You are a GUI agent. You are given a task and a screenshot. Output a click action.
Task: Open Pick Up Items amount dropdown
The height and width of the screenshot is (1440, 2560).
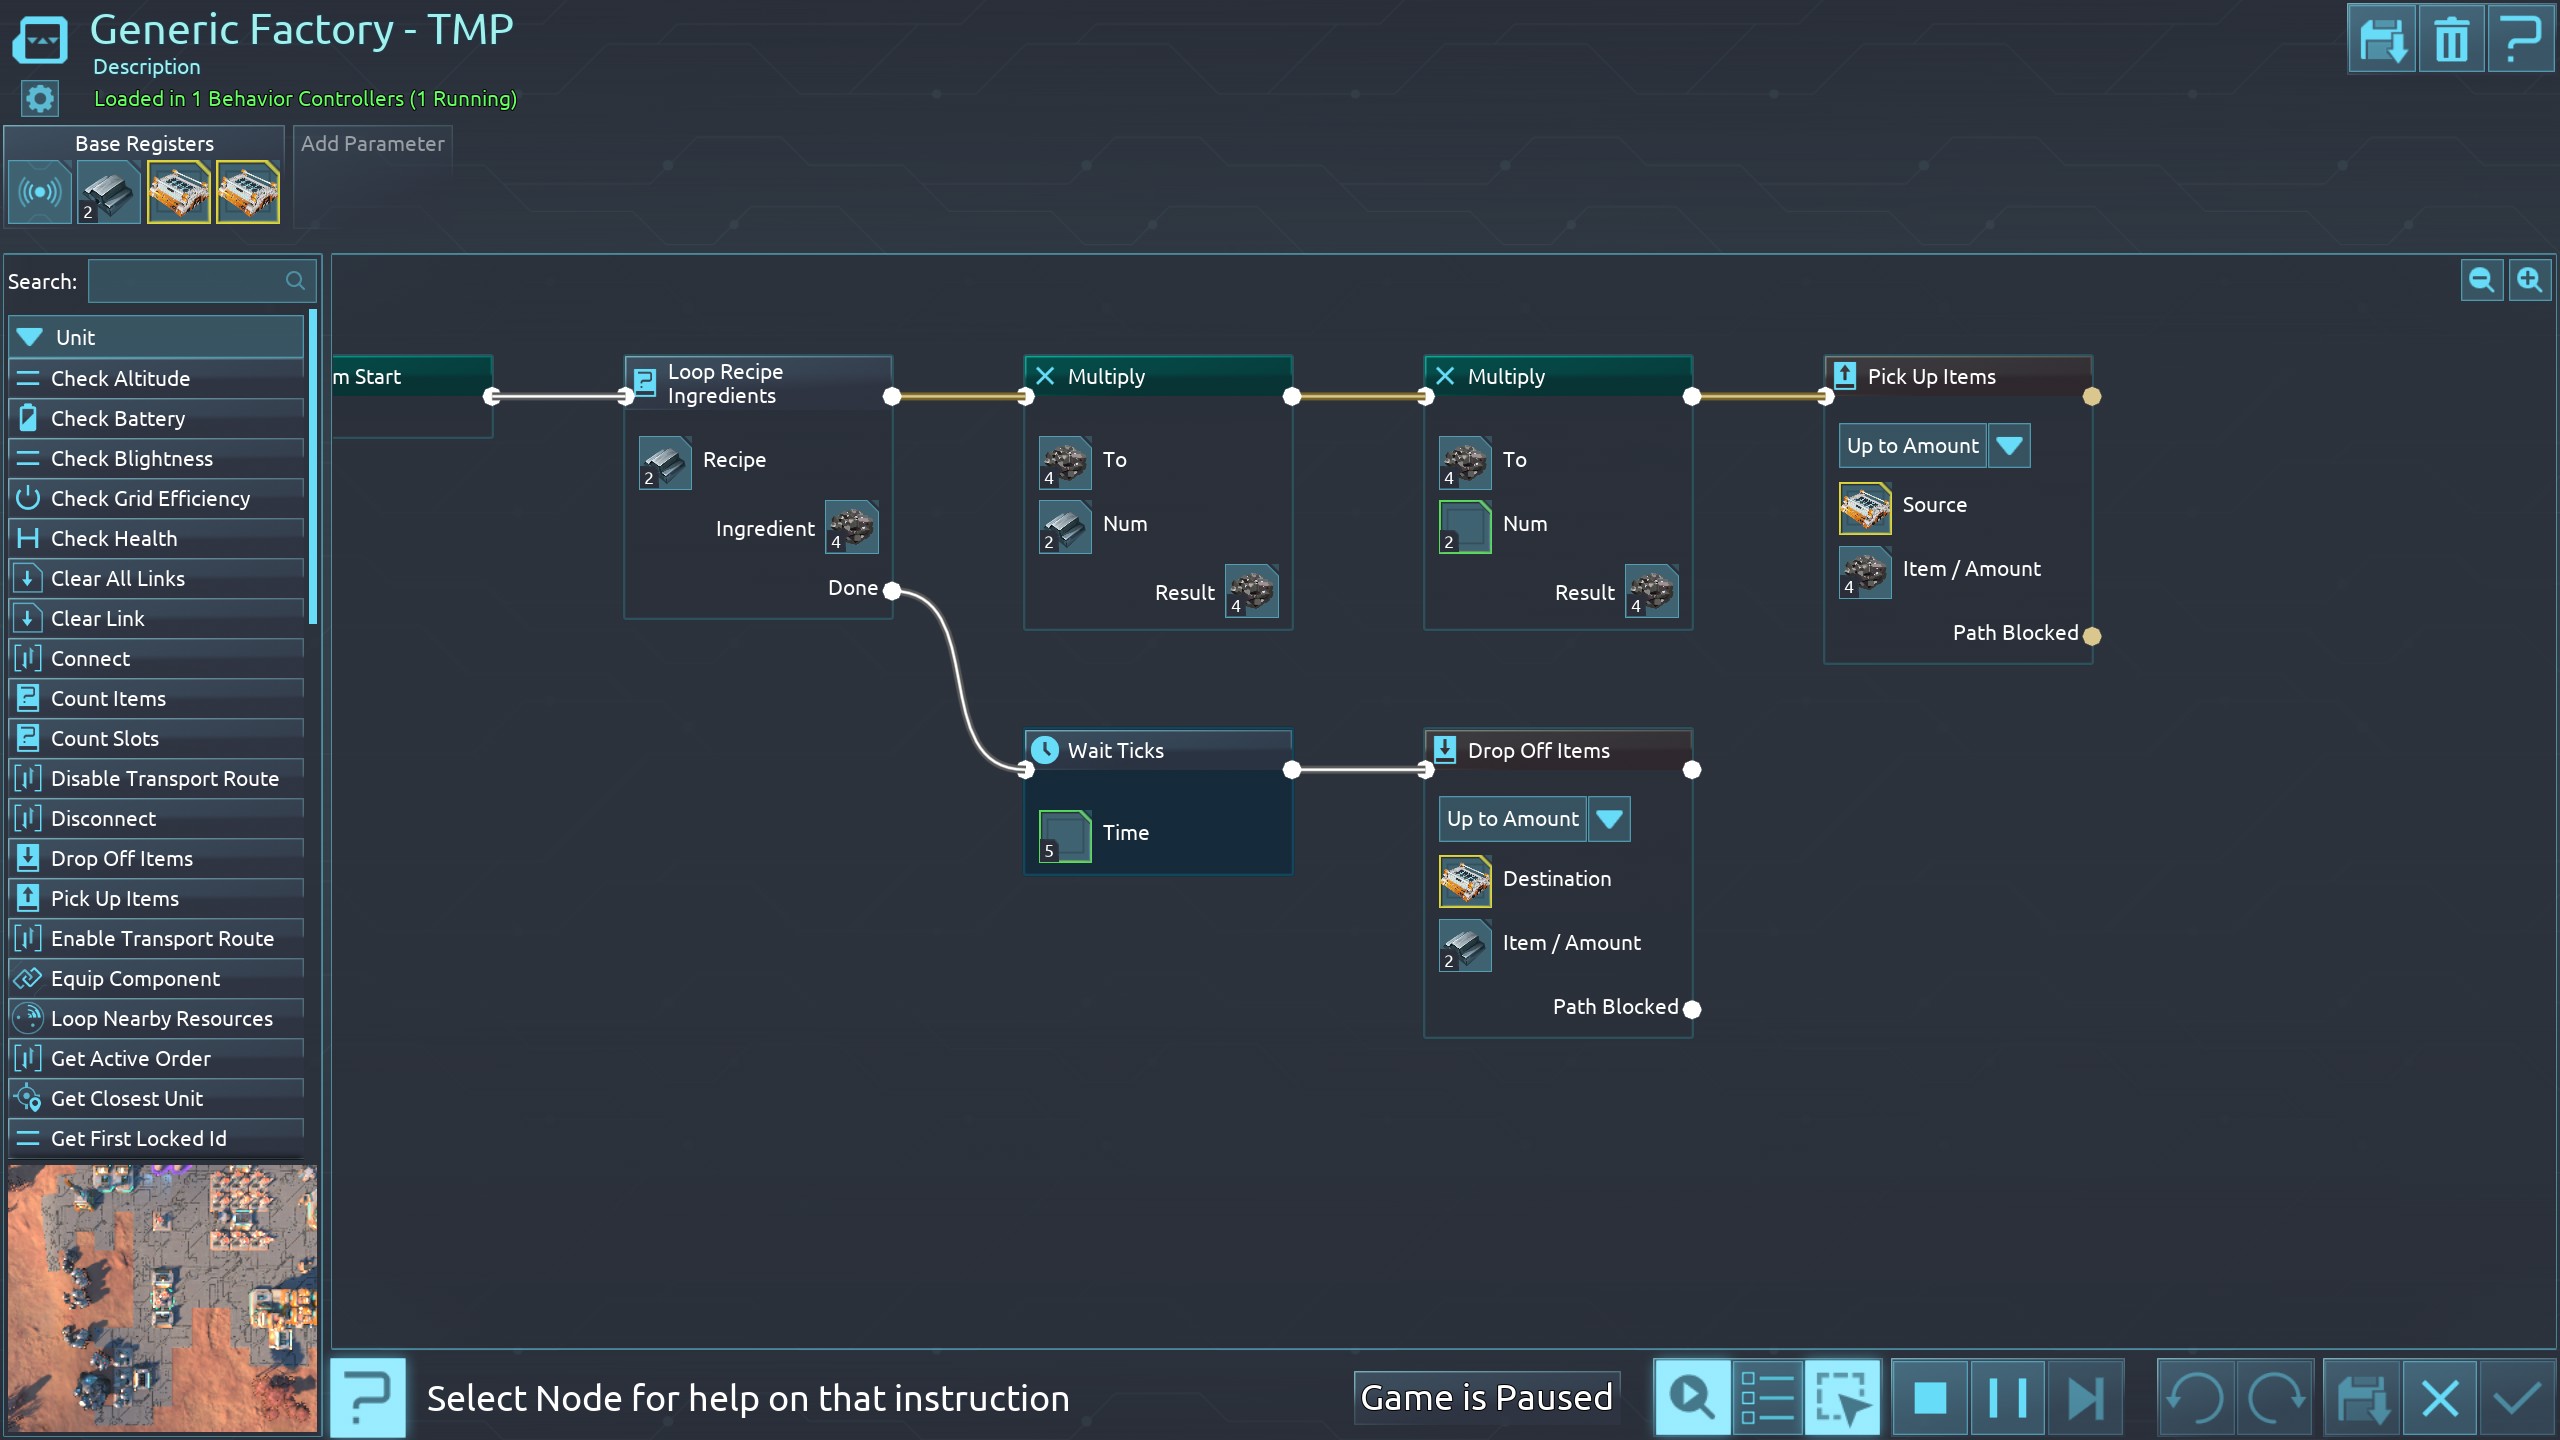2009,446
